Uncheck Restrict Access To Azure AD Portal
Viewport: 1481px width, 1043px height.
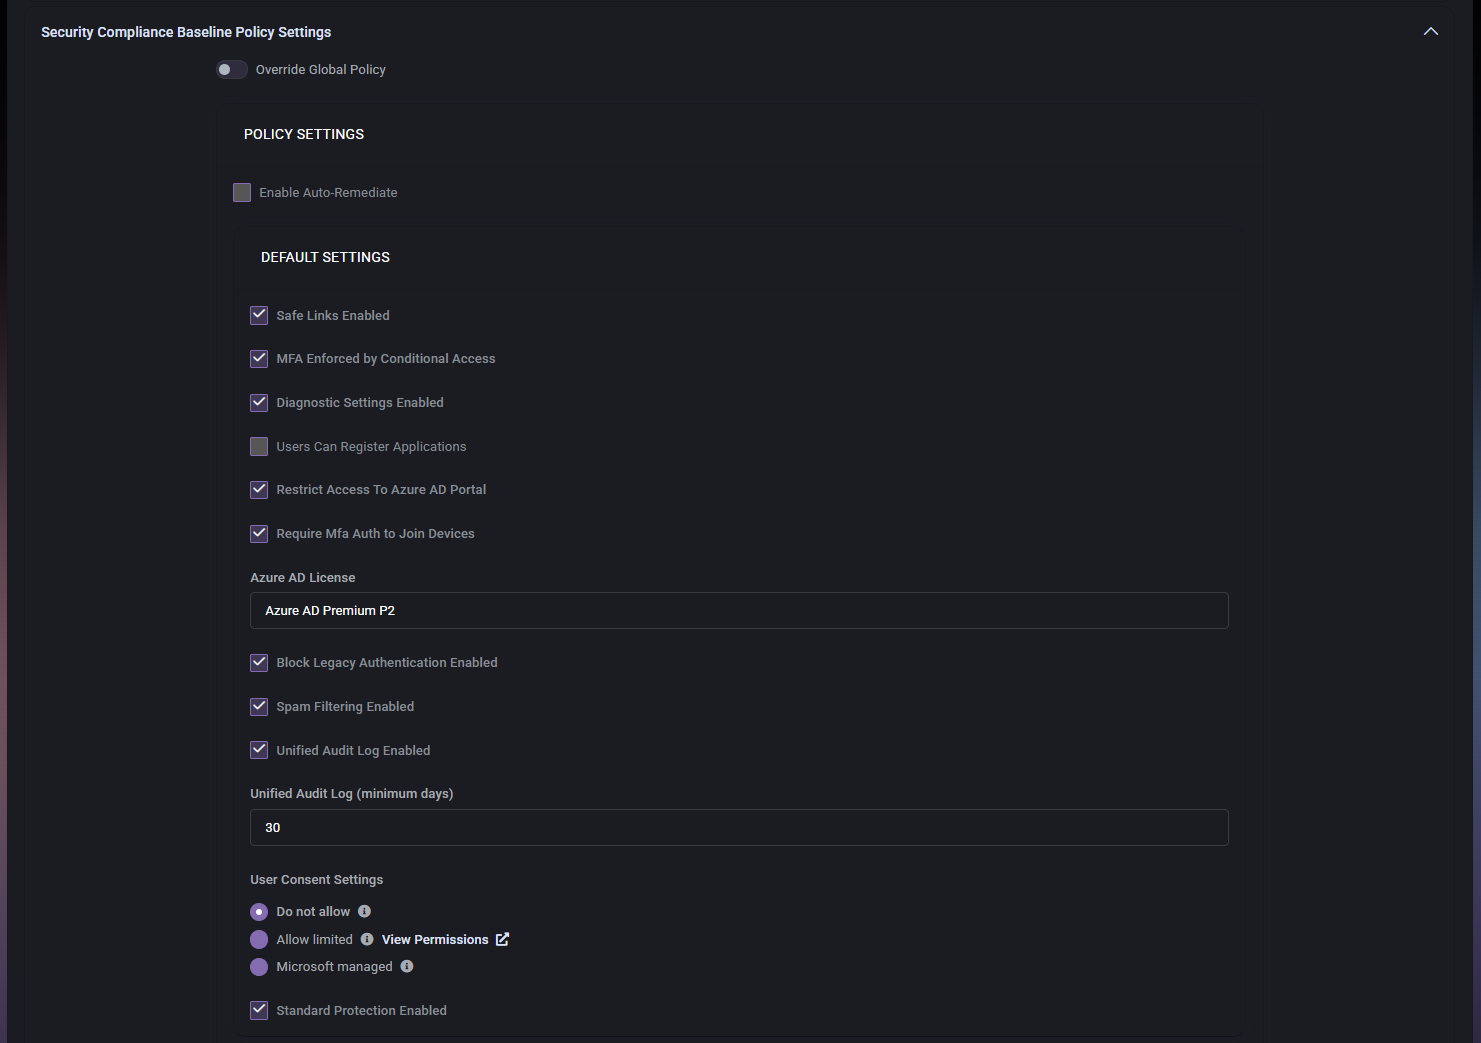click(x=259, y=489)
